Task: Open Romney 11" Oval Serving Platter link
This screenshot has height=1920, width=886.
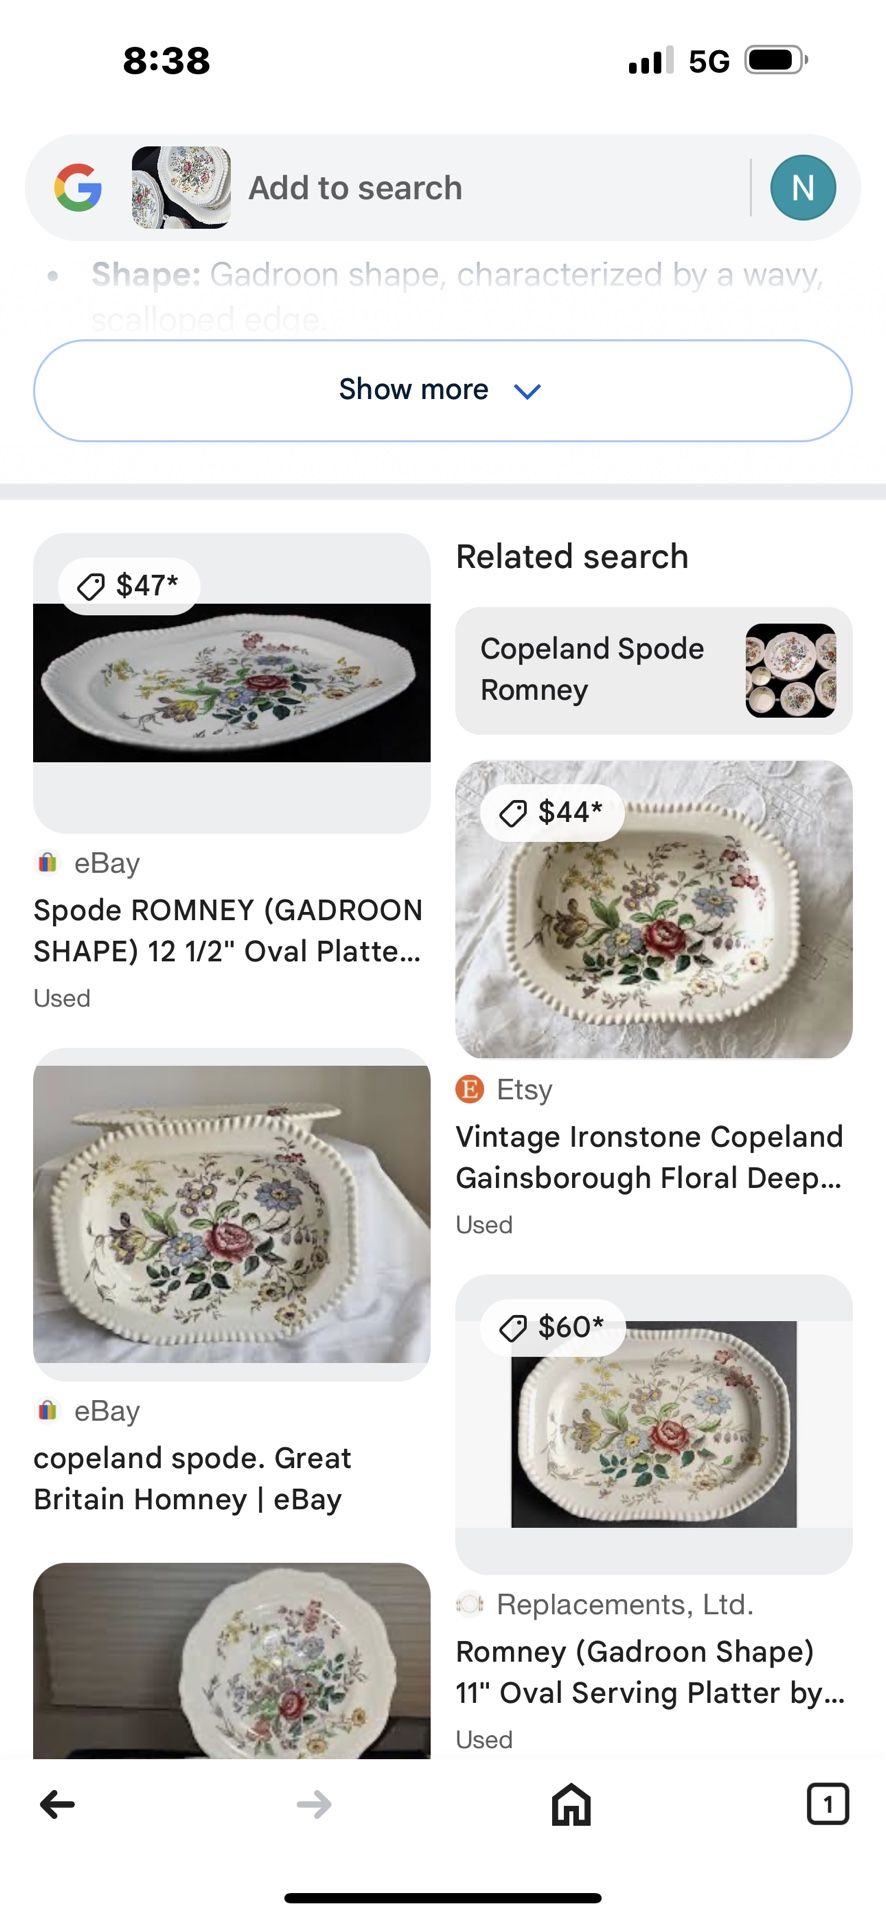Action: click(650, 1672)
